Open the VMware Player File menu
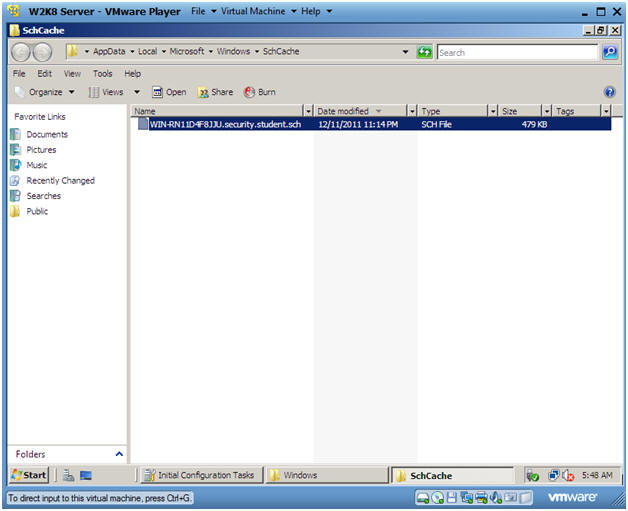 pyautogui.click(x=203, y=11)
